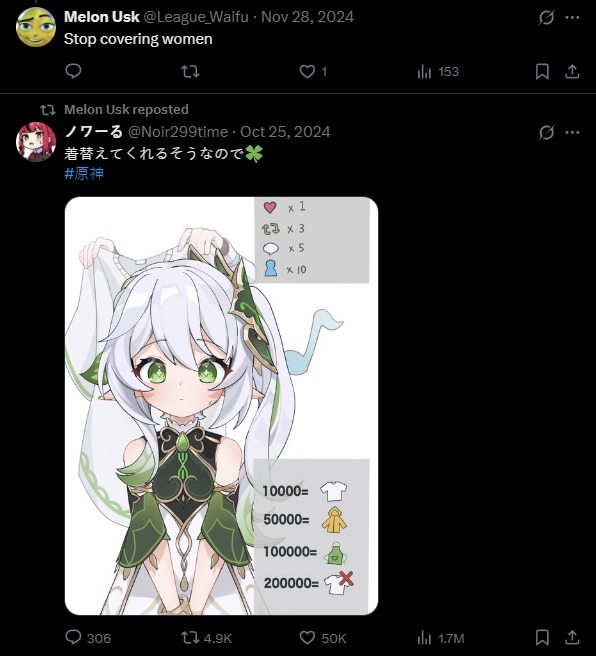
Task: View analytics showing 1.7M views
Action: click(x=441, y=638)
